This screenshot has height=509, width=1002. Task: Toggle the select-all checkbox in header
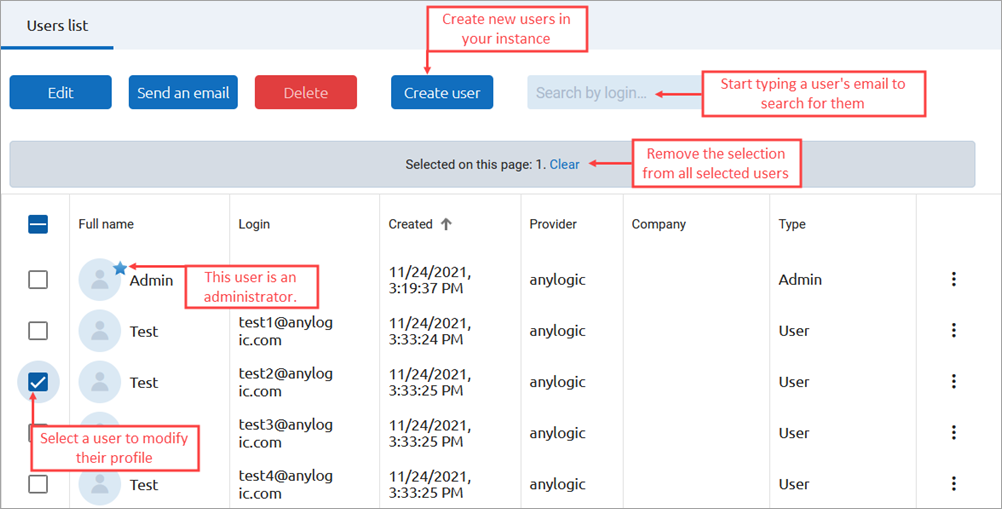pos(38,224)
